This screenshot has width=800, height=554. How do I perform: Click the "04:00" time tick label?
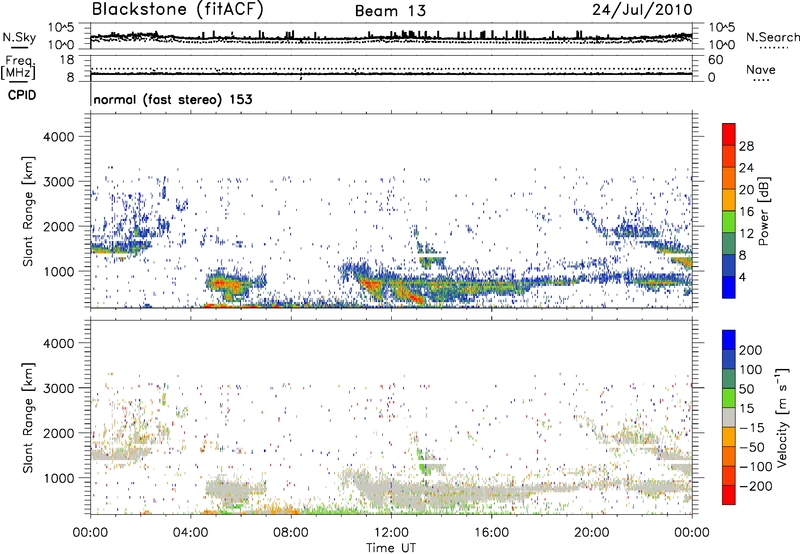(190, 533)
